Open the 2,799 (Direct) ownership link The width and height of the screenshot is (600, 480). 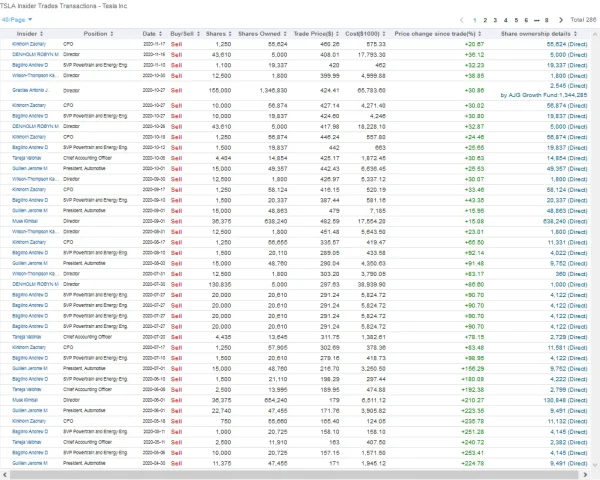click(569, 390)
